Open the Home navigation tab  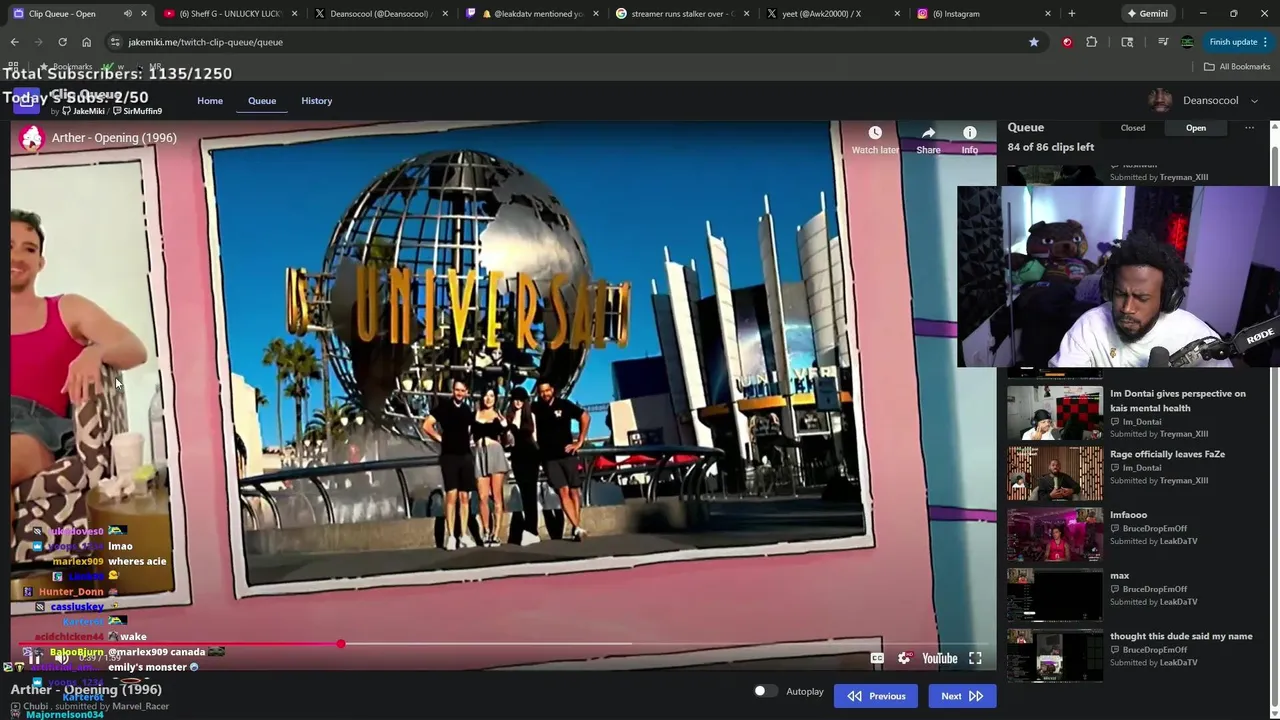click(210, 101)
